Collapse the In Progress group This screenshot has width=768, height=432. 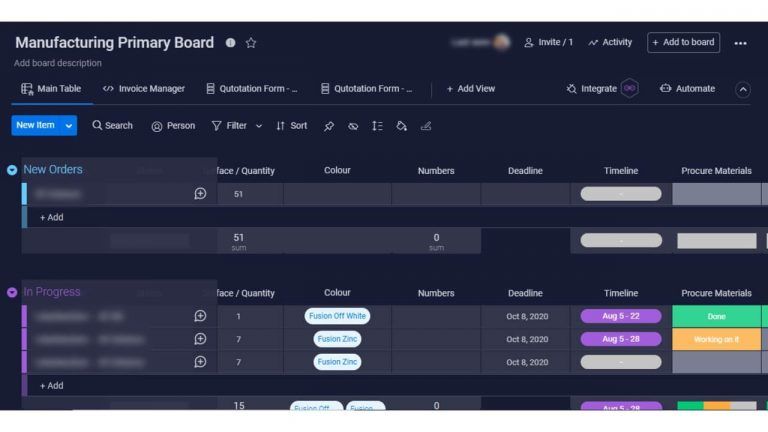tap(12, 292)
